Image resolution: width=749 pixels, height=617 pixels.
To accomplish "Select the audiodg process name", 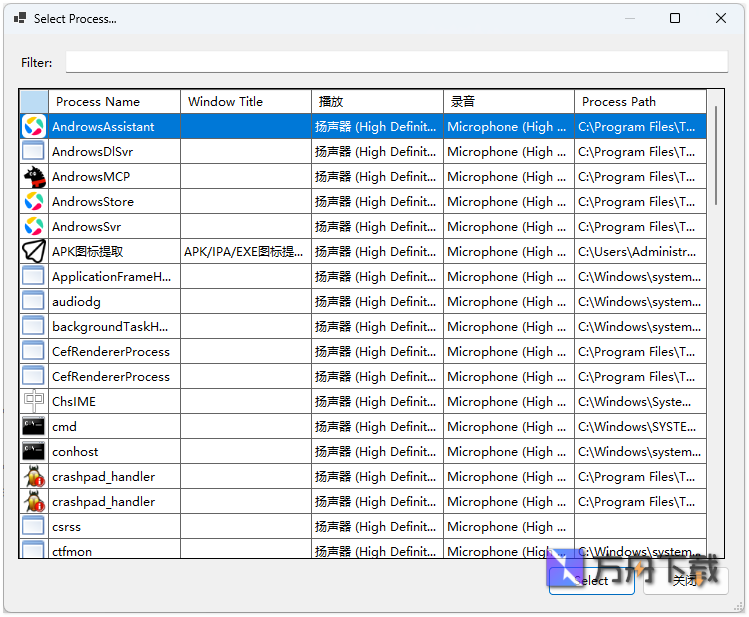I will click(x=76, y=301).
